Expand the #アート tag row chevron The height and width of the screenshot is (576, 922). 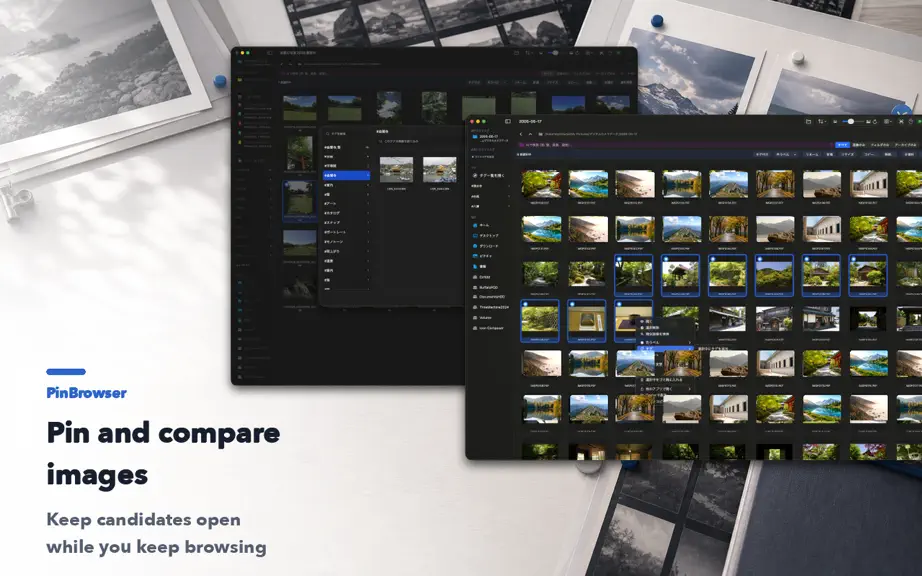(x=368, y=204)
